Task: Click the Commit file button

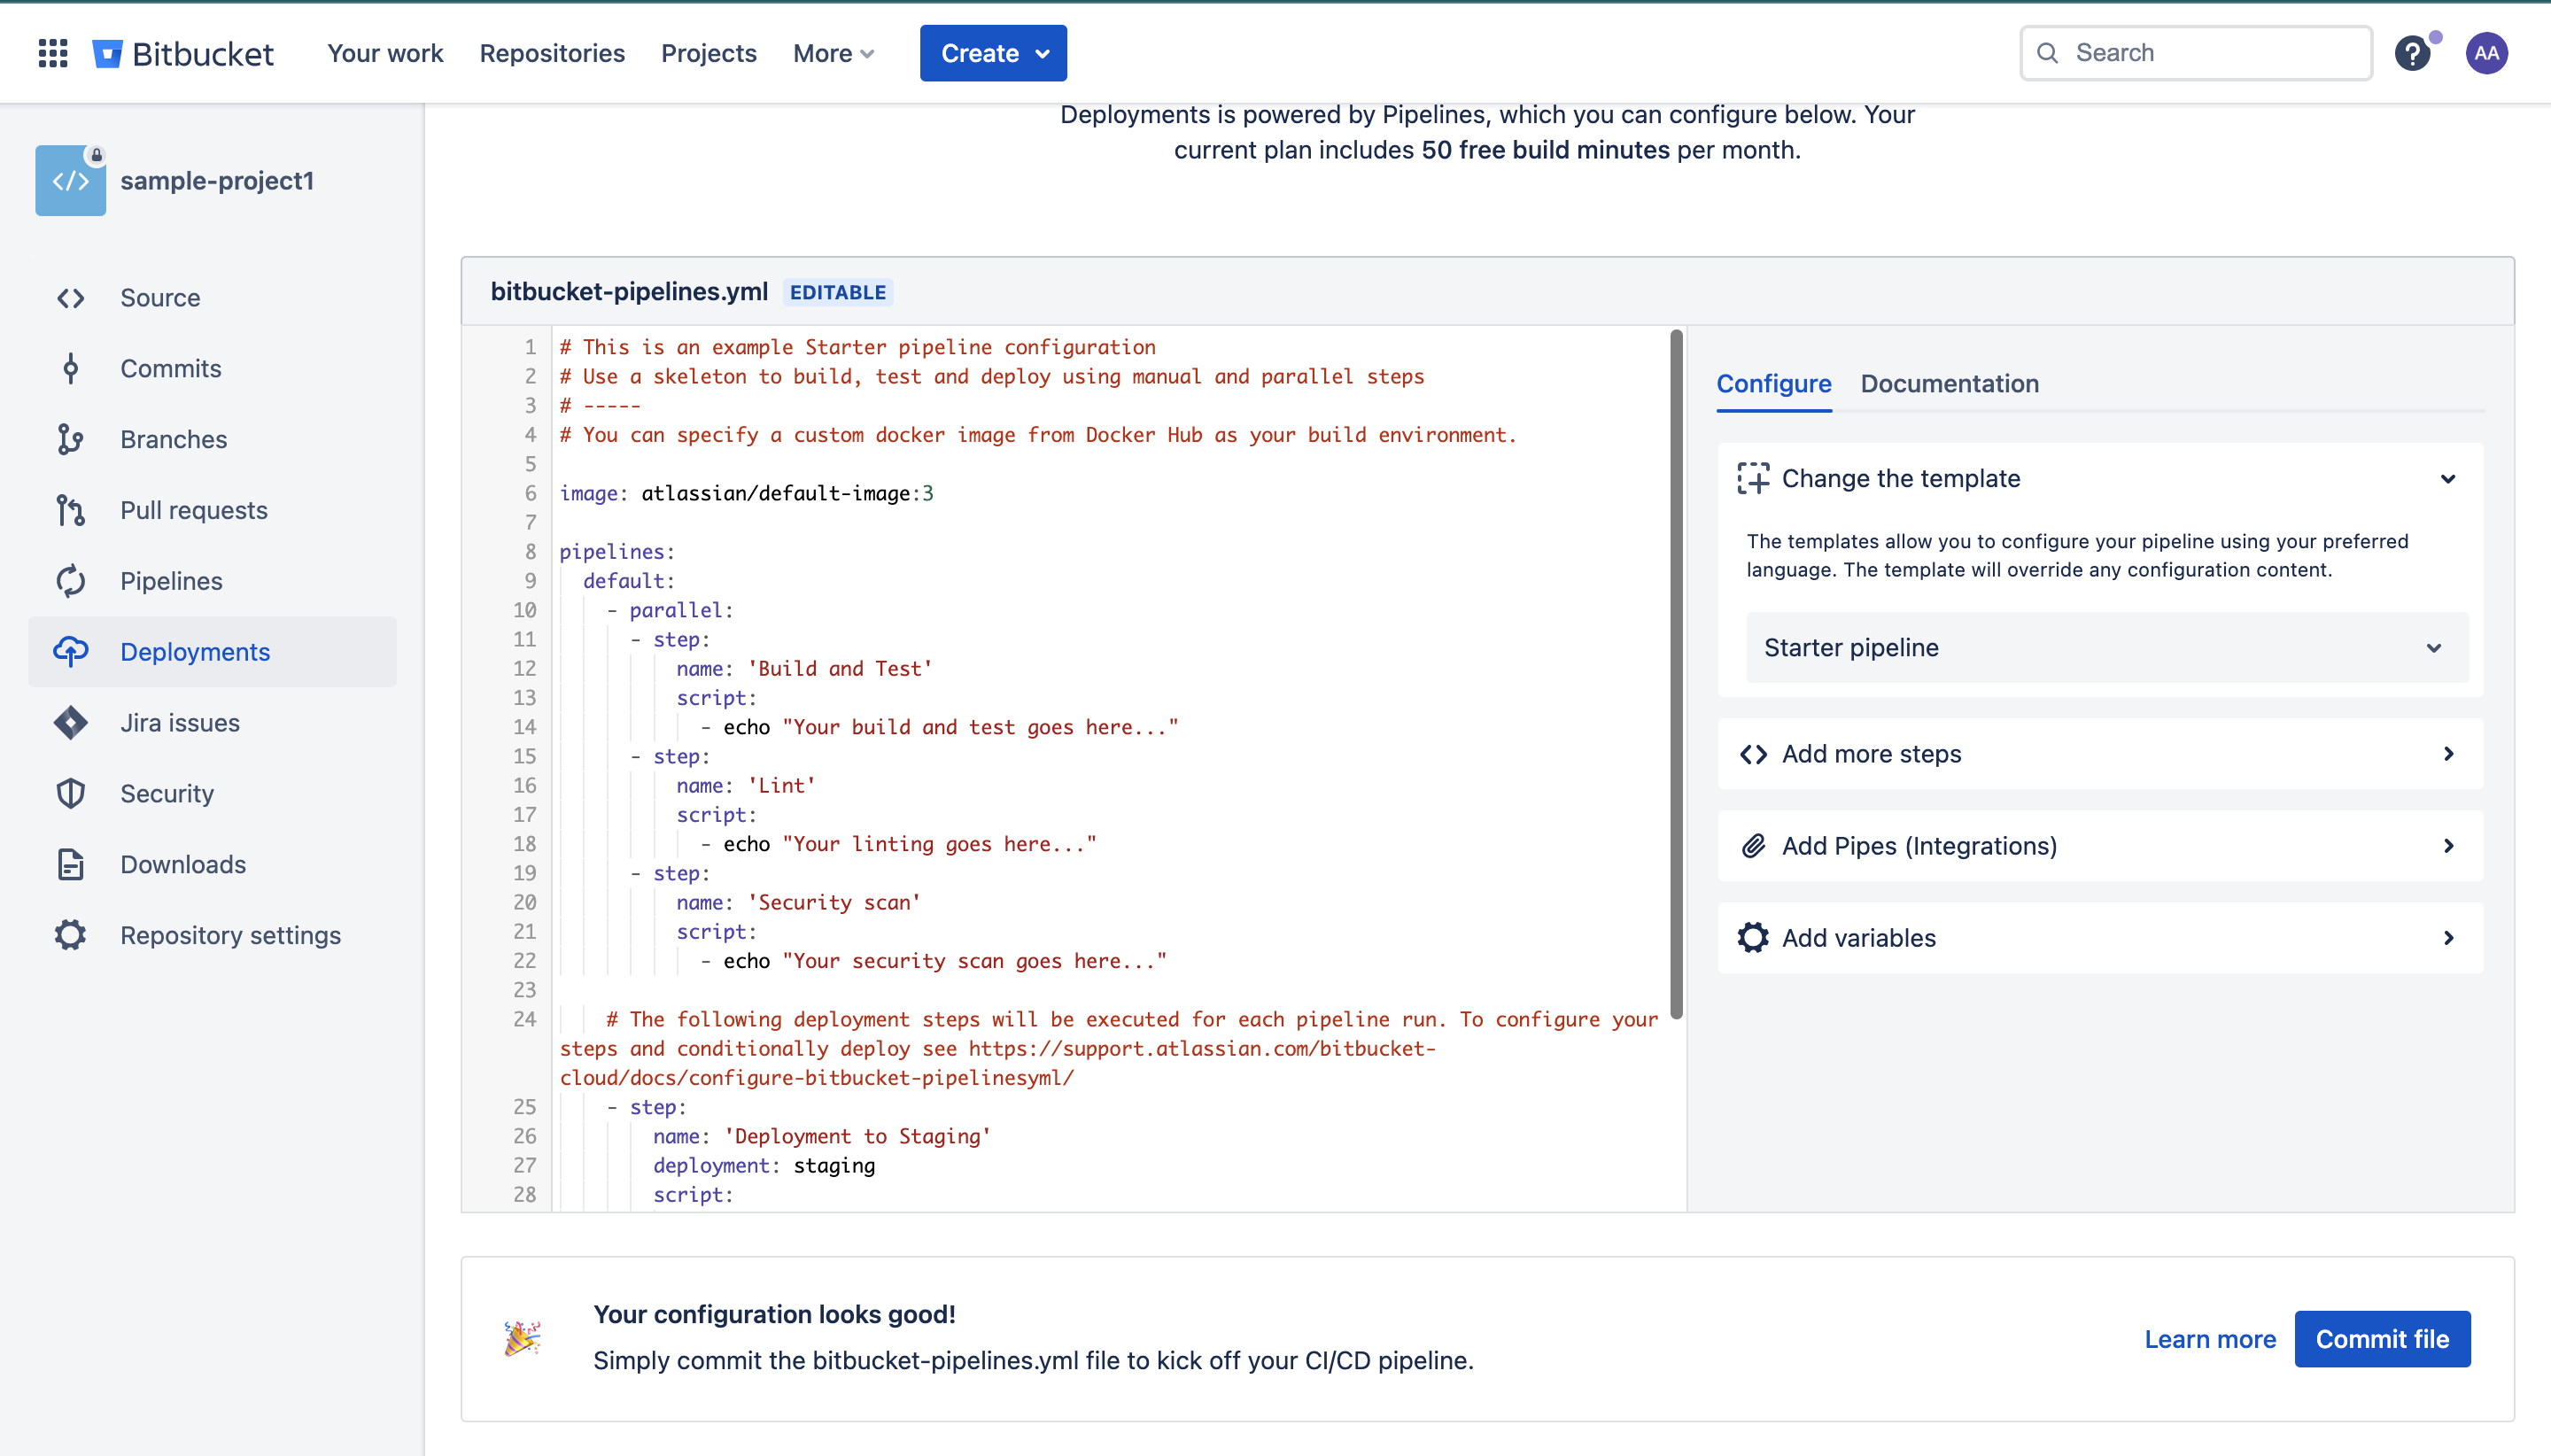Action: click(2383, 1338)
